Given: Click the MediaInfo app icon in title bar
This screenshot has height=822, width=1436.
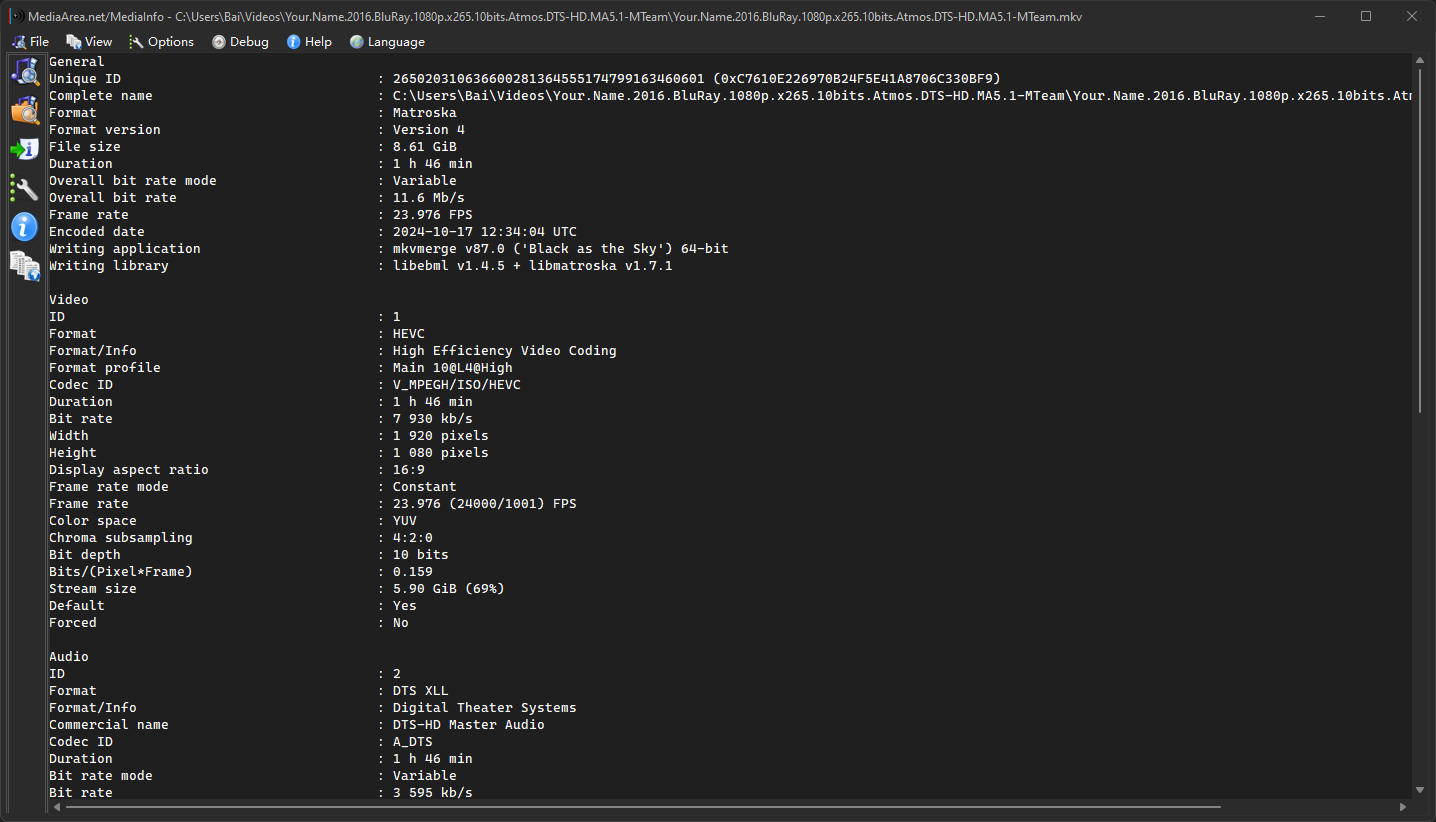Looking at the screenshot, I should point(17,17).
